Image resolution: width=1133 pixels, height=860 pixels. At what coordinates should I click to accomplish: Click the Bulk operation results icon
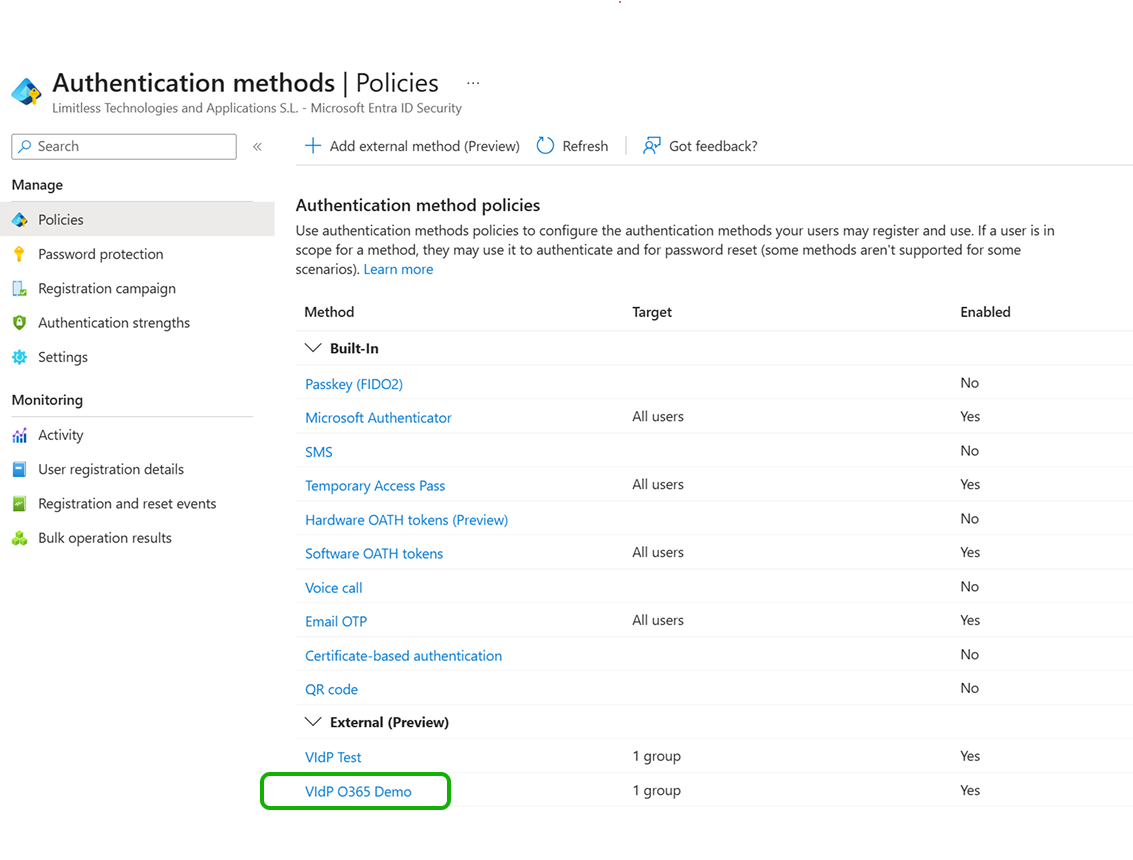click(x=20, y=538)
